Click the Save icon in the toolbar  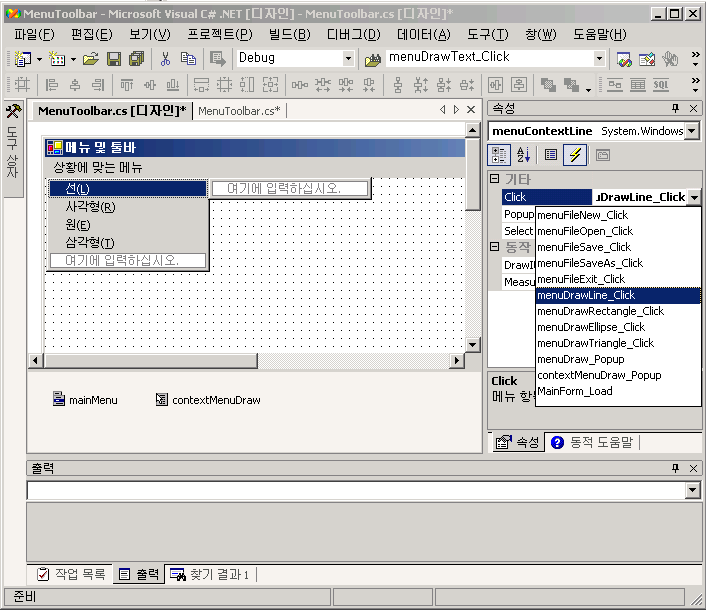coord(113,59)
